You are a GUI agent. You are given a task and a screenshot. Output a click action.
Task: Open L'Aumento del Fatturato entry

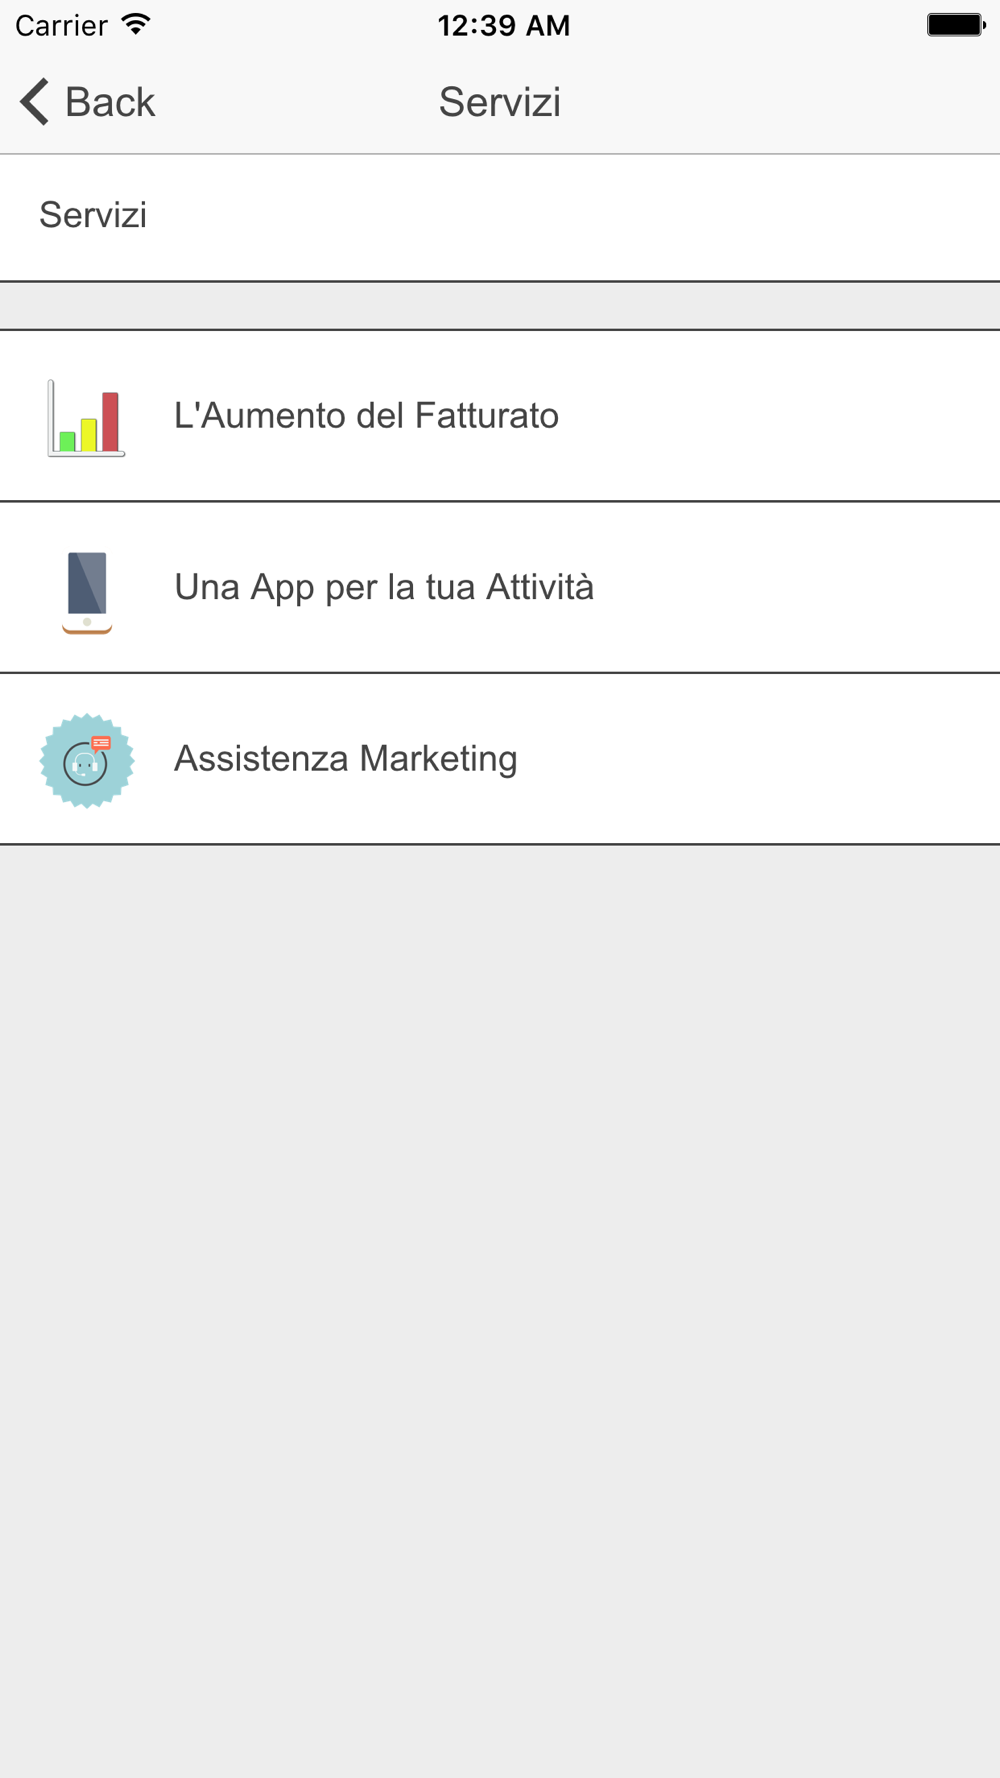(500, 416)
